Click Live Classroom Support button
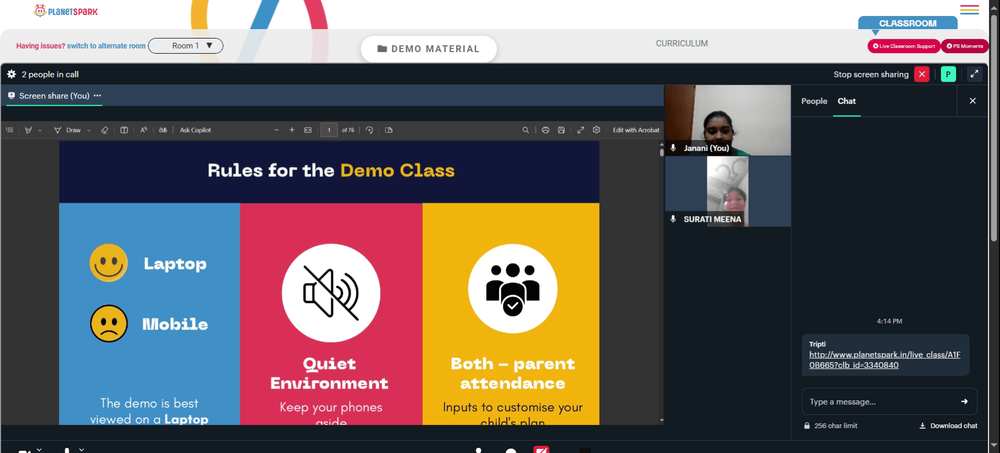 (x=904, y=46)
